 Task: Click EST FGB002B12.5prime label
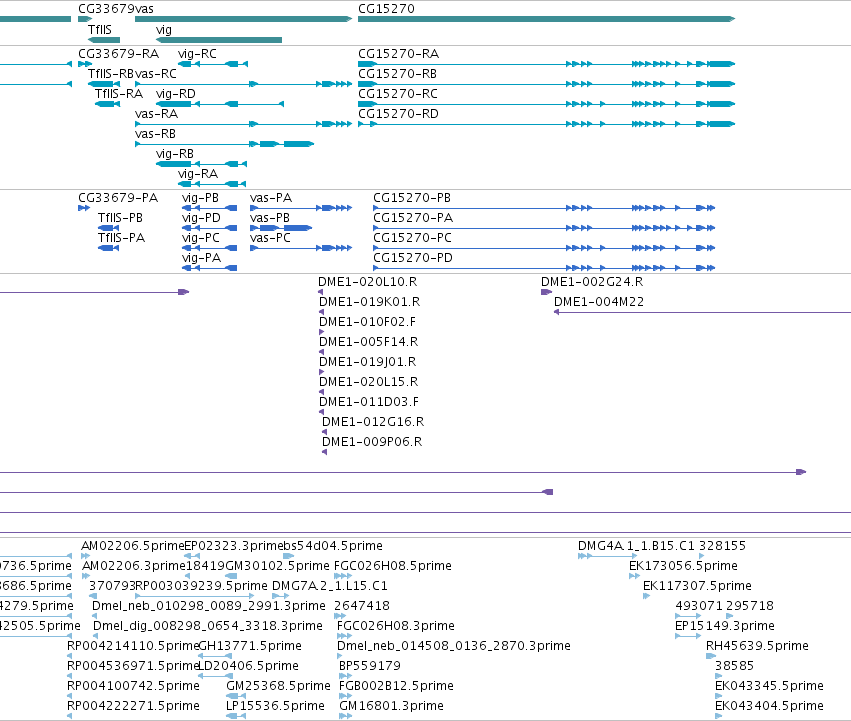(x=396, y=686)
